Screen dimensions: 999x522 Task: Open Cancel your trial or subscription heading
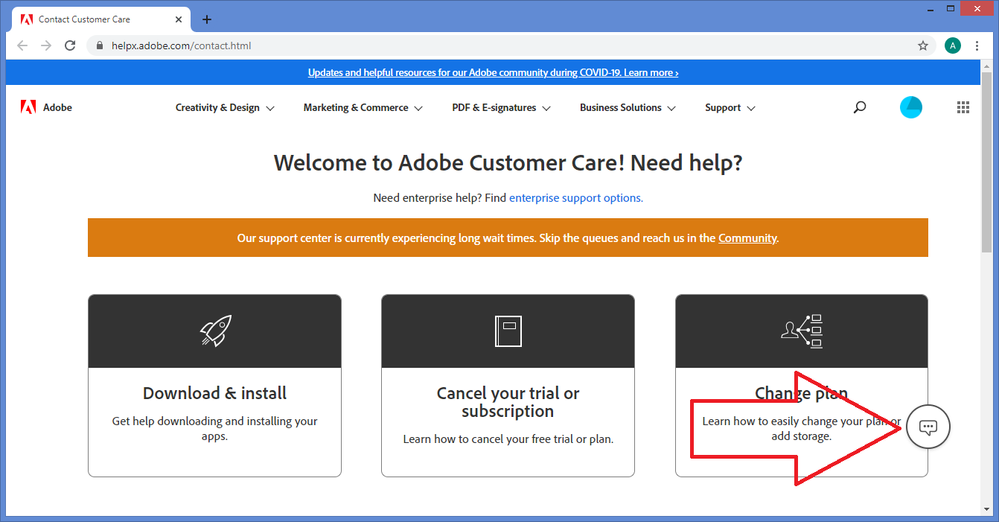pos(508,402)
